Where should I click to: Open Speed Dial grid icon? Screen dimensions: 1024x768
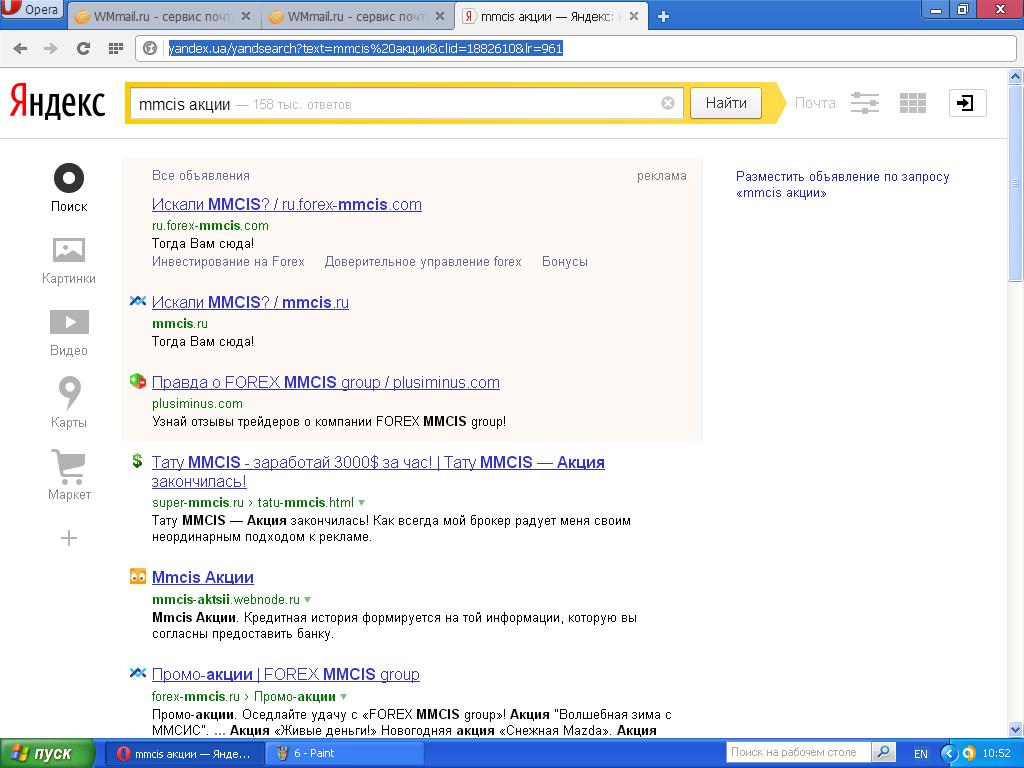pos(116,48)
